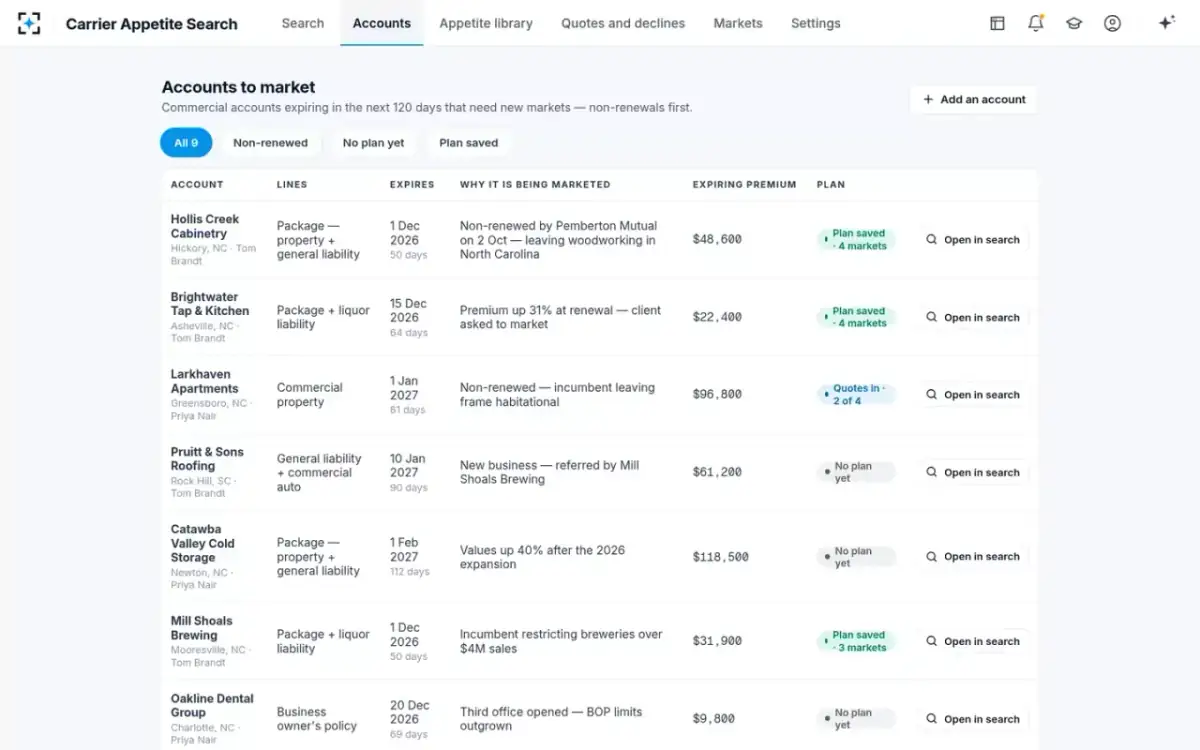Click the EXPIRES column header
1200x750 pixels.
(412, 185)
